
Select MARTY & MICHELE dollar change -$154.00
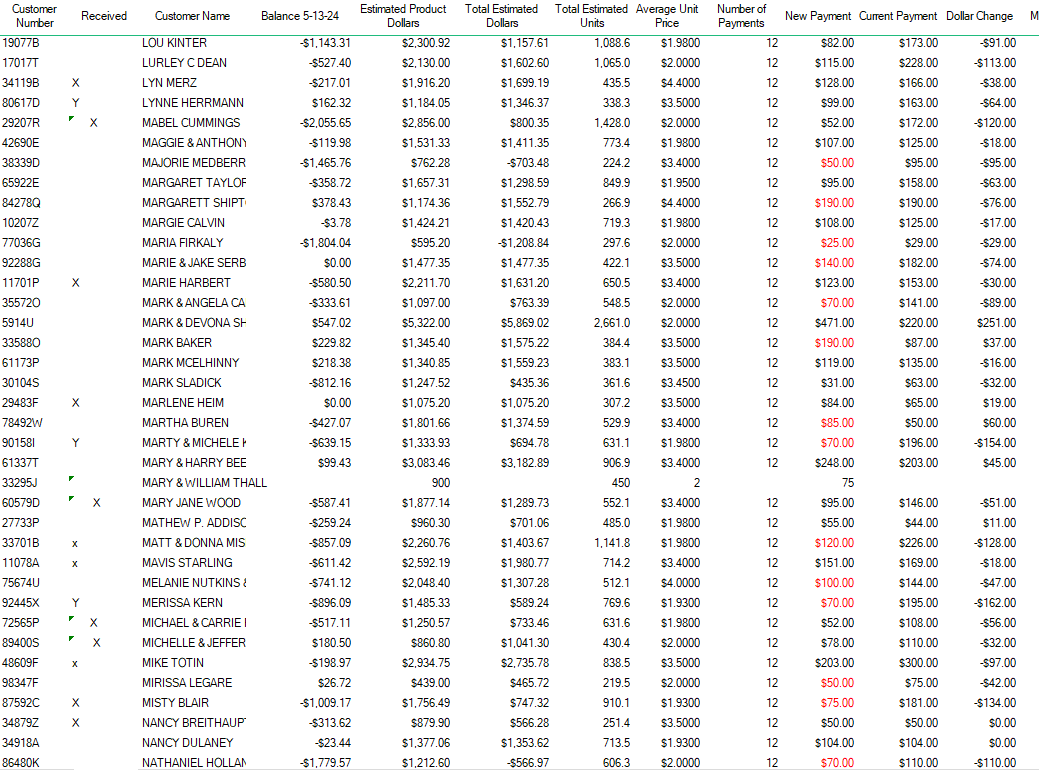995,443
